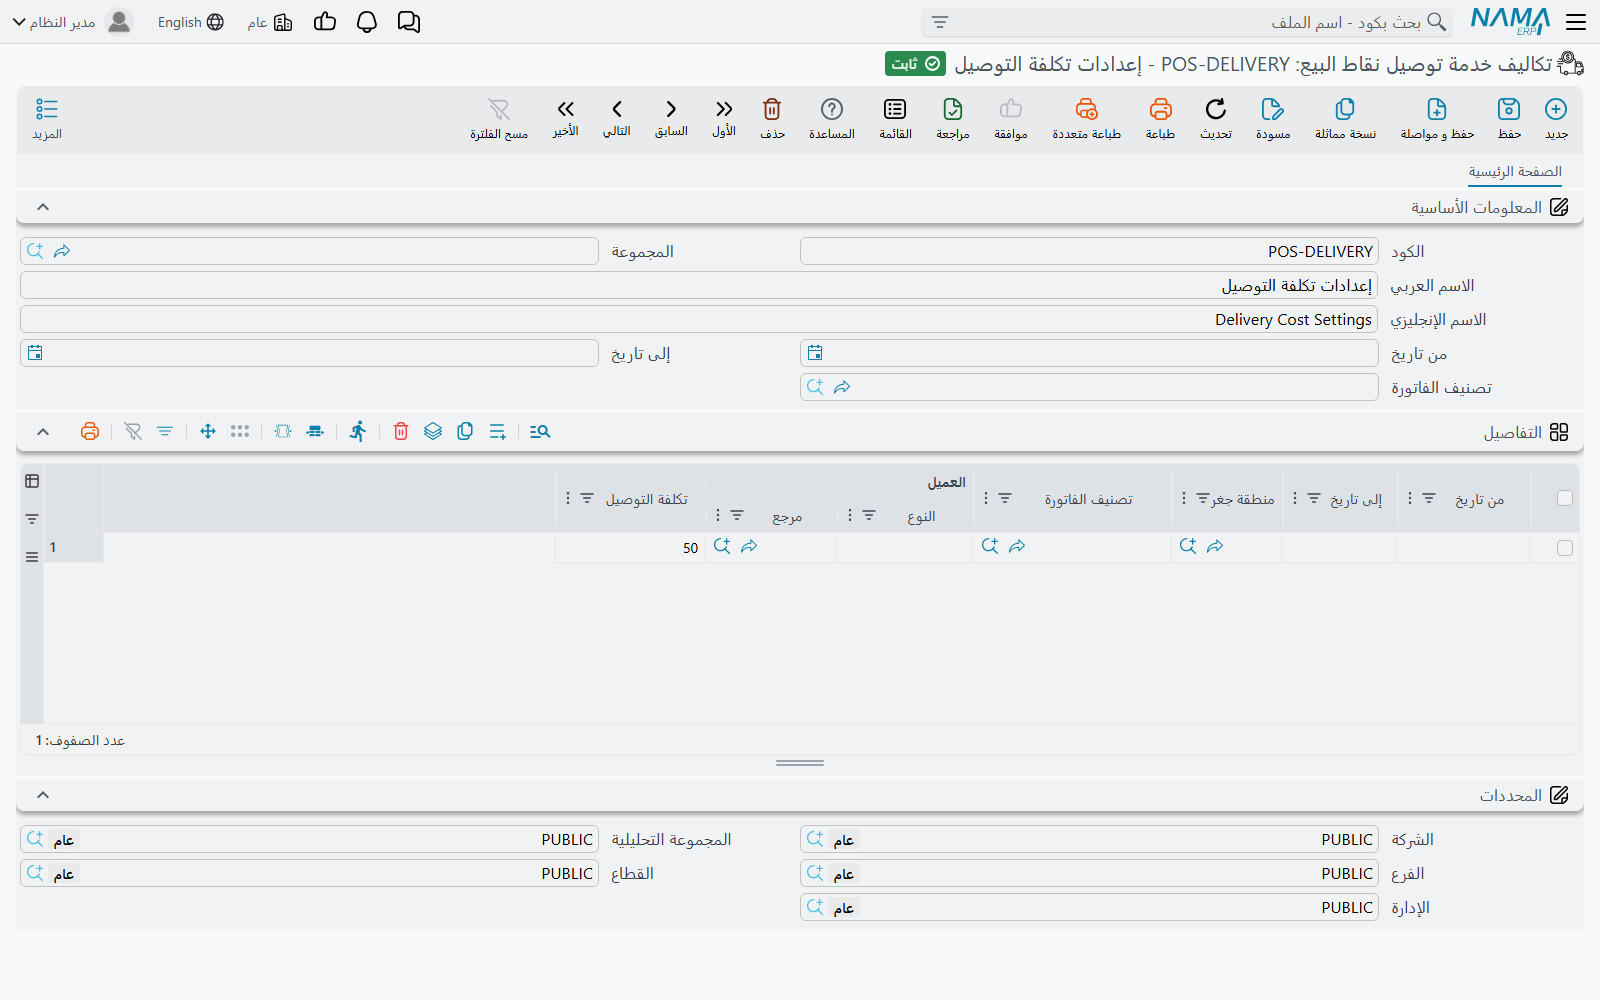Focus the search file name field

coord(1186,22)
